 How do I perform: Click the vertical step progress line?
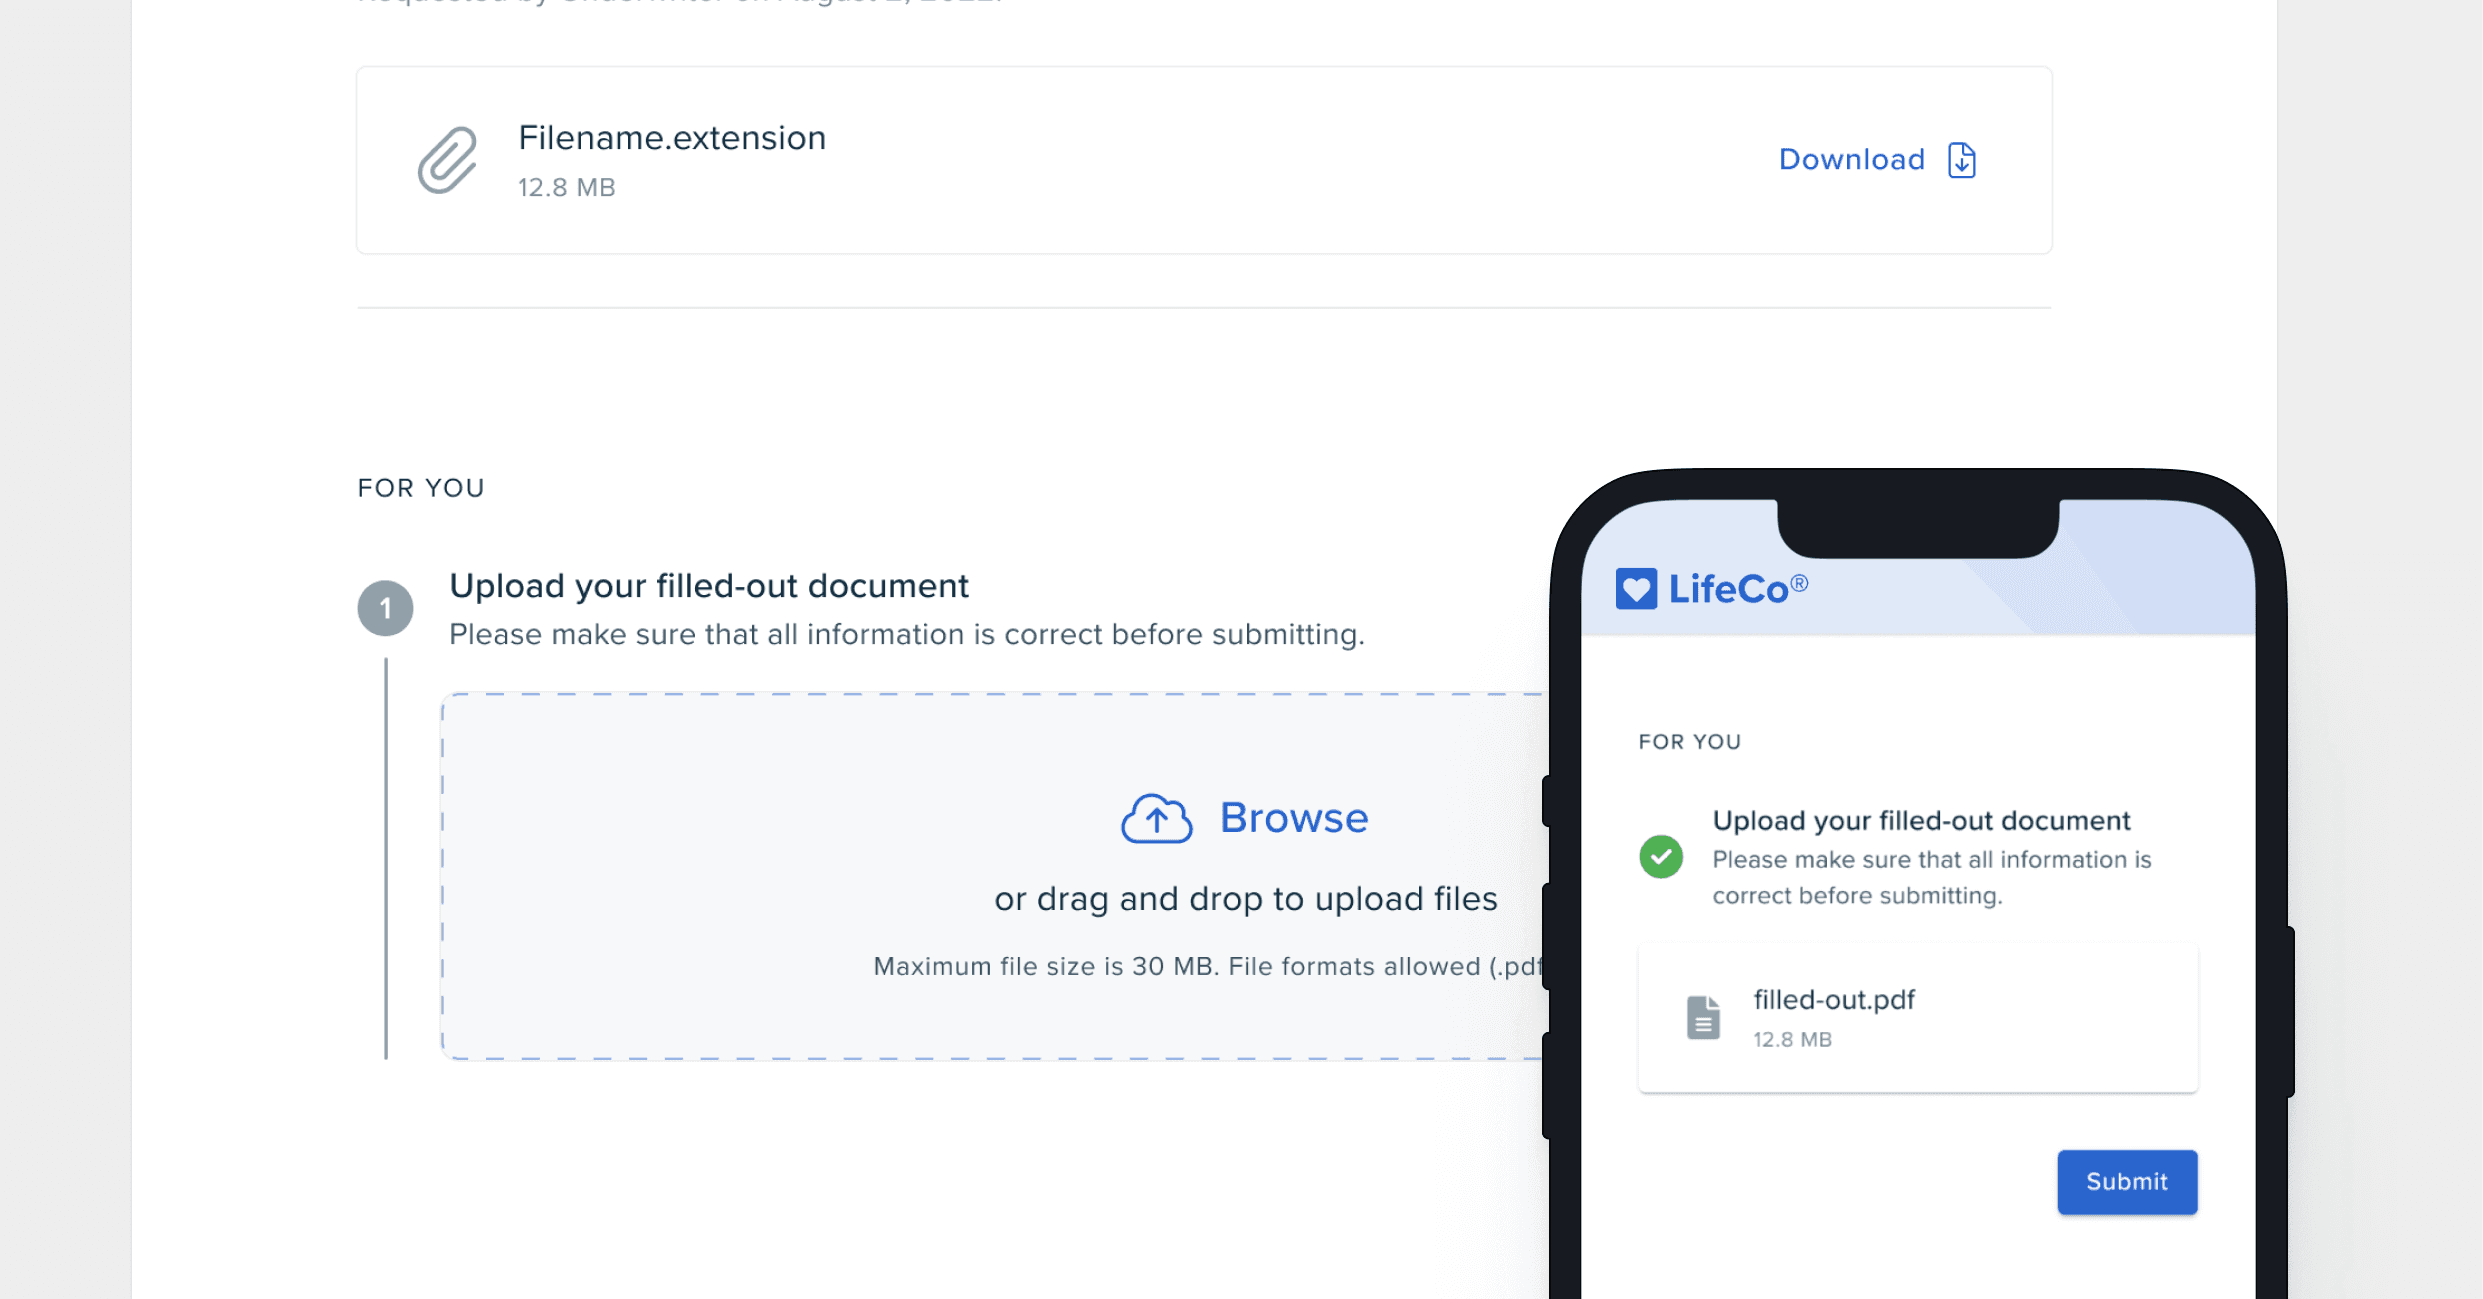point(386,858)
